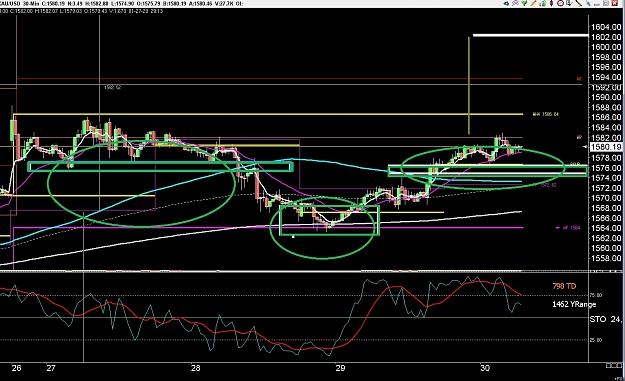The image size is (625, 381).
Task: Click date label 30 on time axis
Action: point(485,368)
